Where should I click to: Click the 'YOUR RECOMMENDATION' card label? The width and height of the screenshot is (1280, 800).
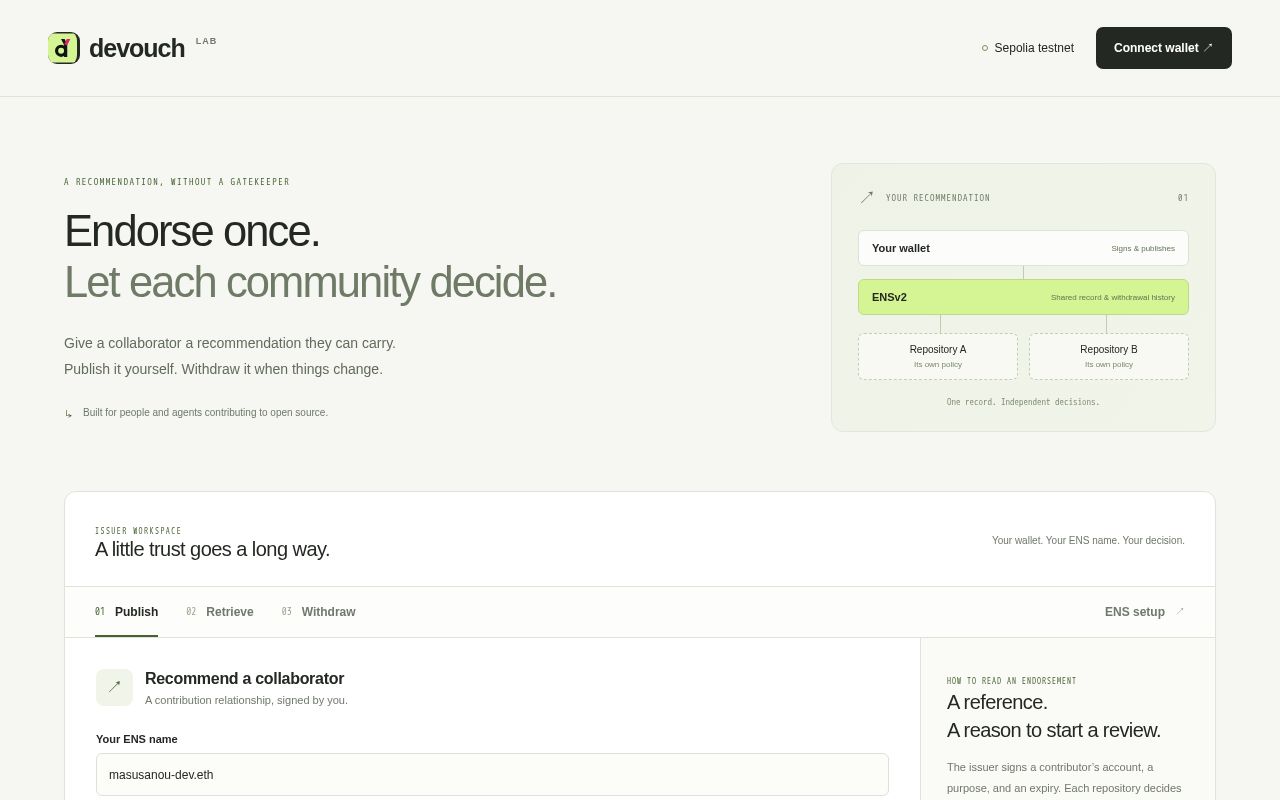(x=938, y=198)
